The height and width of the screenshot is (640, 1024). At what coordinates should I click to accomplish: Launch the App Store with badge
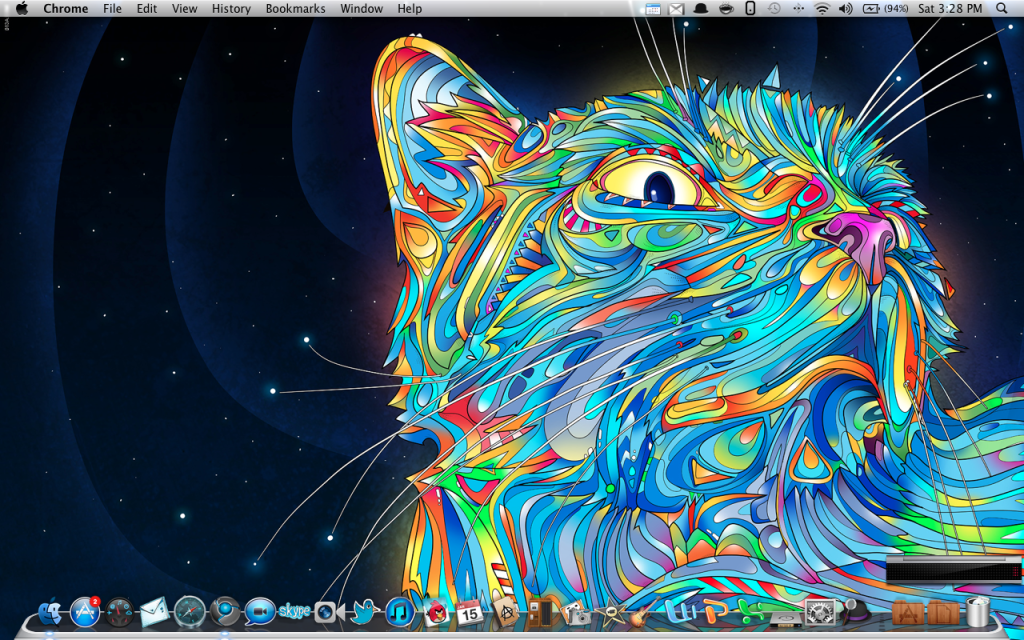[85, 612]
